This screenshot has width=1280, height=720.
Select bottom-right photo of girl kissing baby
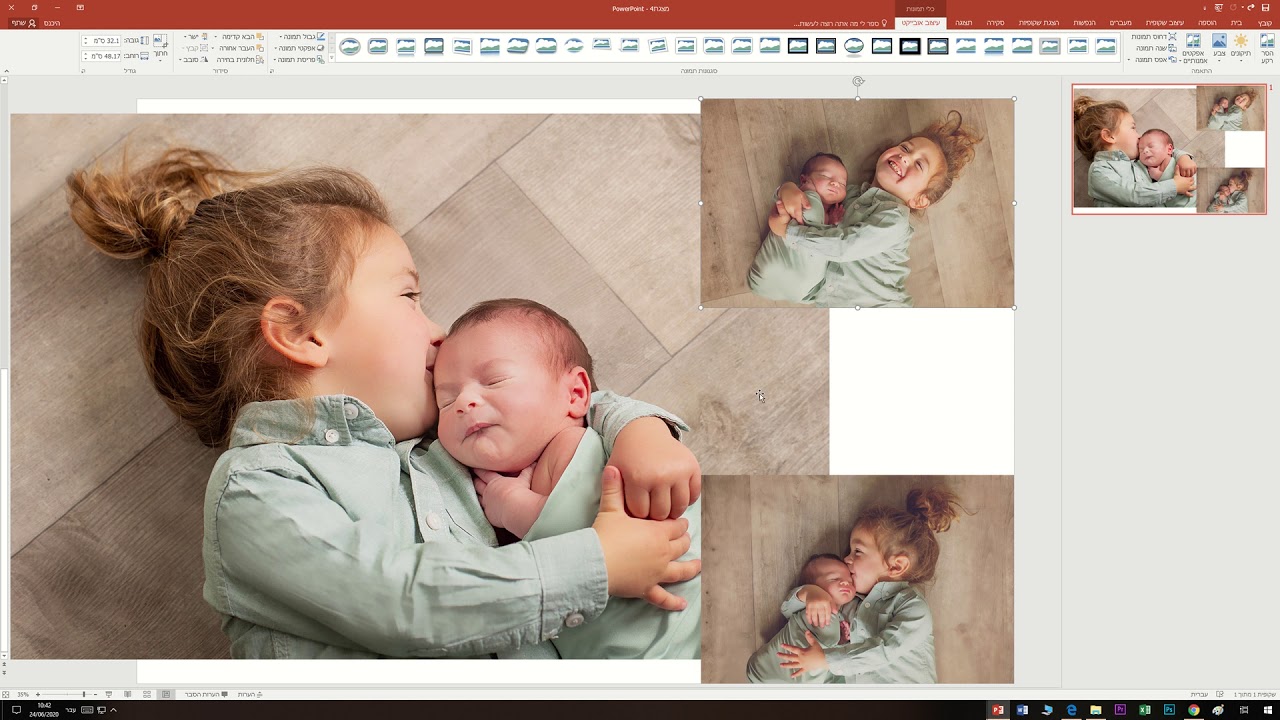pyautogui.click(x=857, y=579)
